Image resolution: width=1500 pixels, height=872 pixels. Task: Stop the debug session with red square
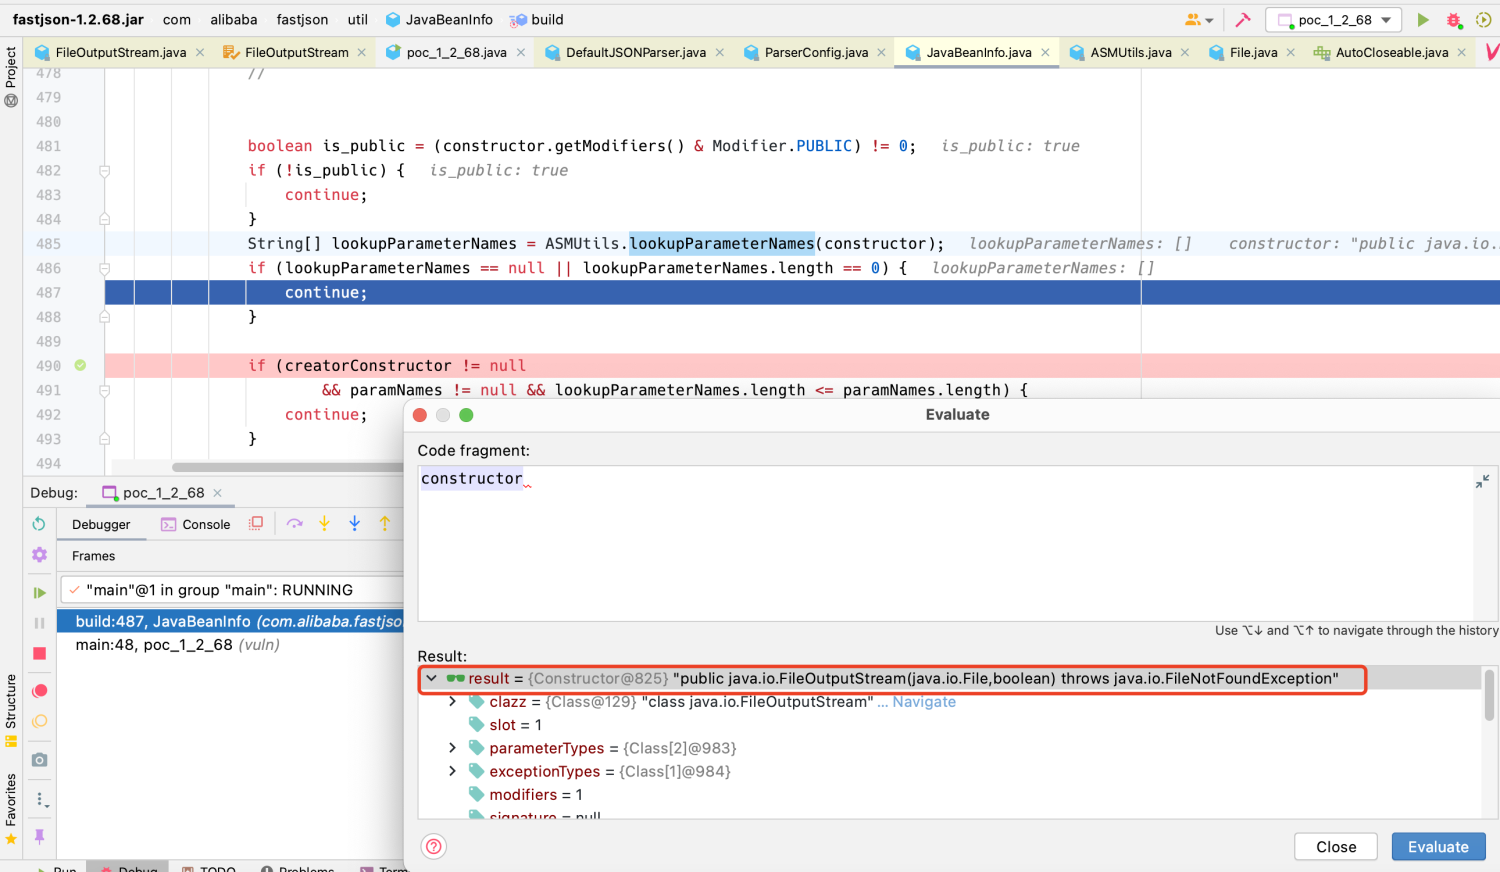pyautogui.click(x=39, y=653)
